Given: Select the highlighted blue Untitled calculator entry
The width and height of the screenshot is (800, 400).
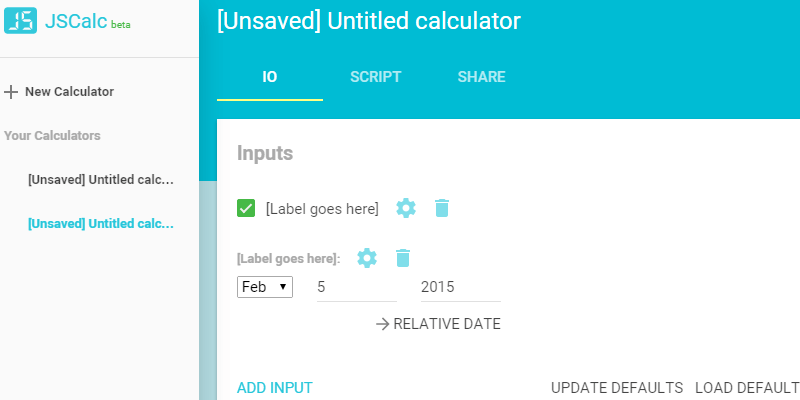Looking at the screenshot, I should click(x=101, y=224).
